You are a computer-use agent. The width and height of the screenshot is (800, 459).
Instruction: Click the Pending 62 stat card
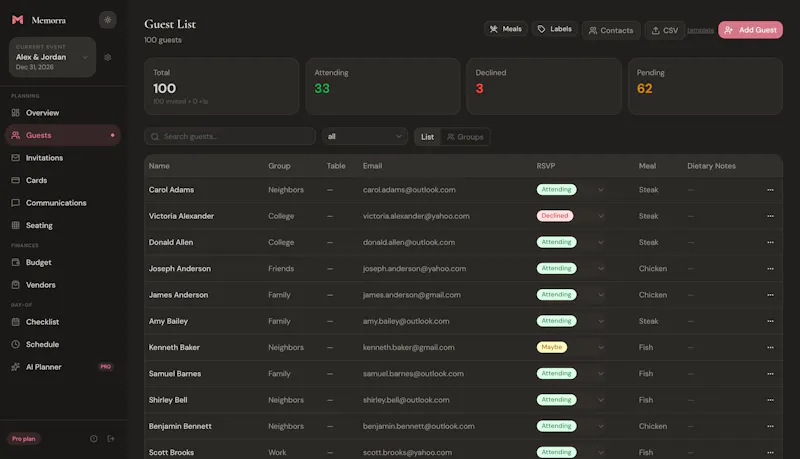pyautogui.click(x=705, y=86)
